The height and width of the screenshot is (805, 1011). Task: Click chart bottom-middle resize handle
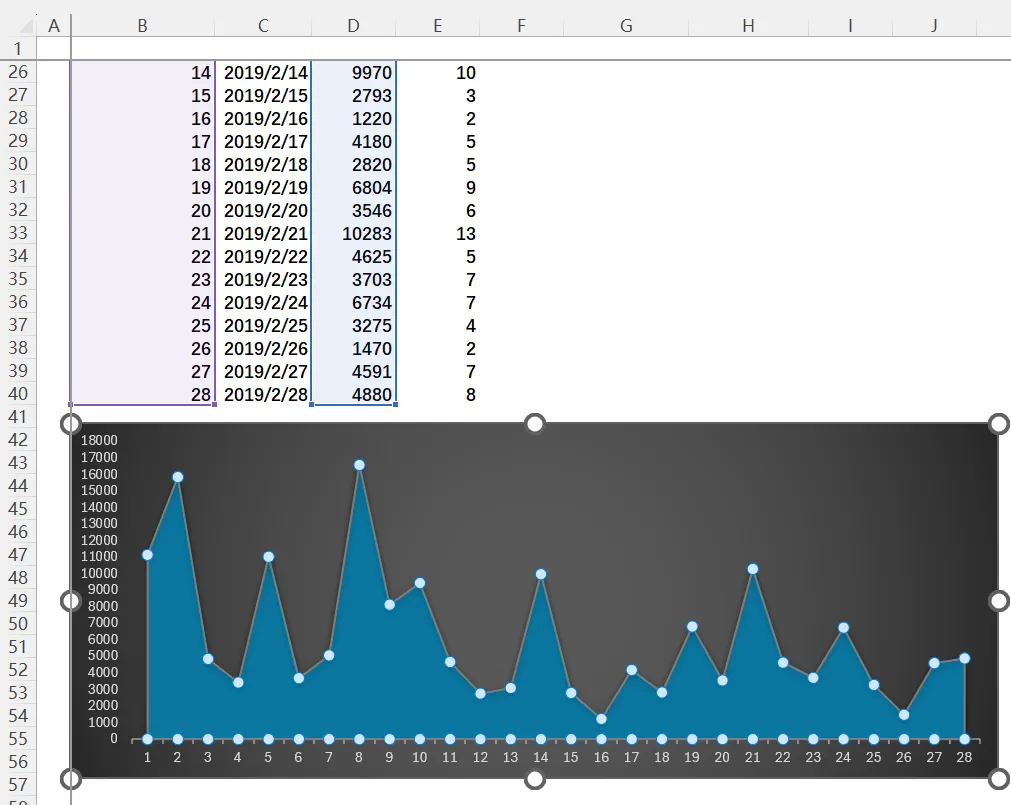click(x=535, y=779)
